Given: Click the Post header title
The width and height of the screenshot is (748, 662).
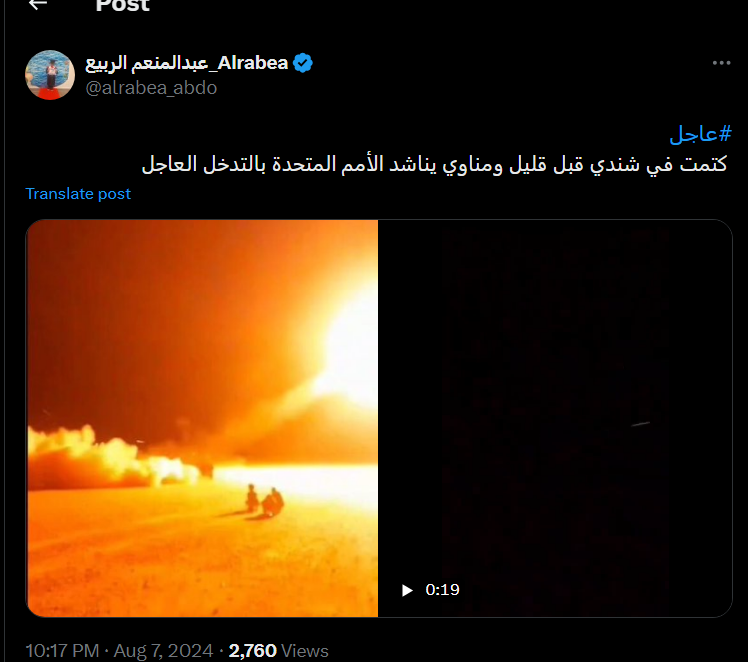Looking at the screenshot, I should [x=123, y=6].
